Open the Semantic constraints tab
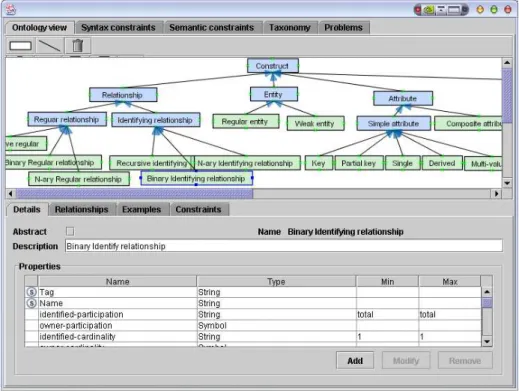This screenshot has width=519, height=391. (x=212, y=28)
